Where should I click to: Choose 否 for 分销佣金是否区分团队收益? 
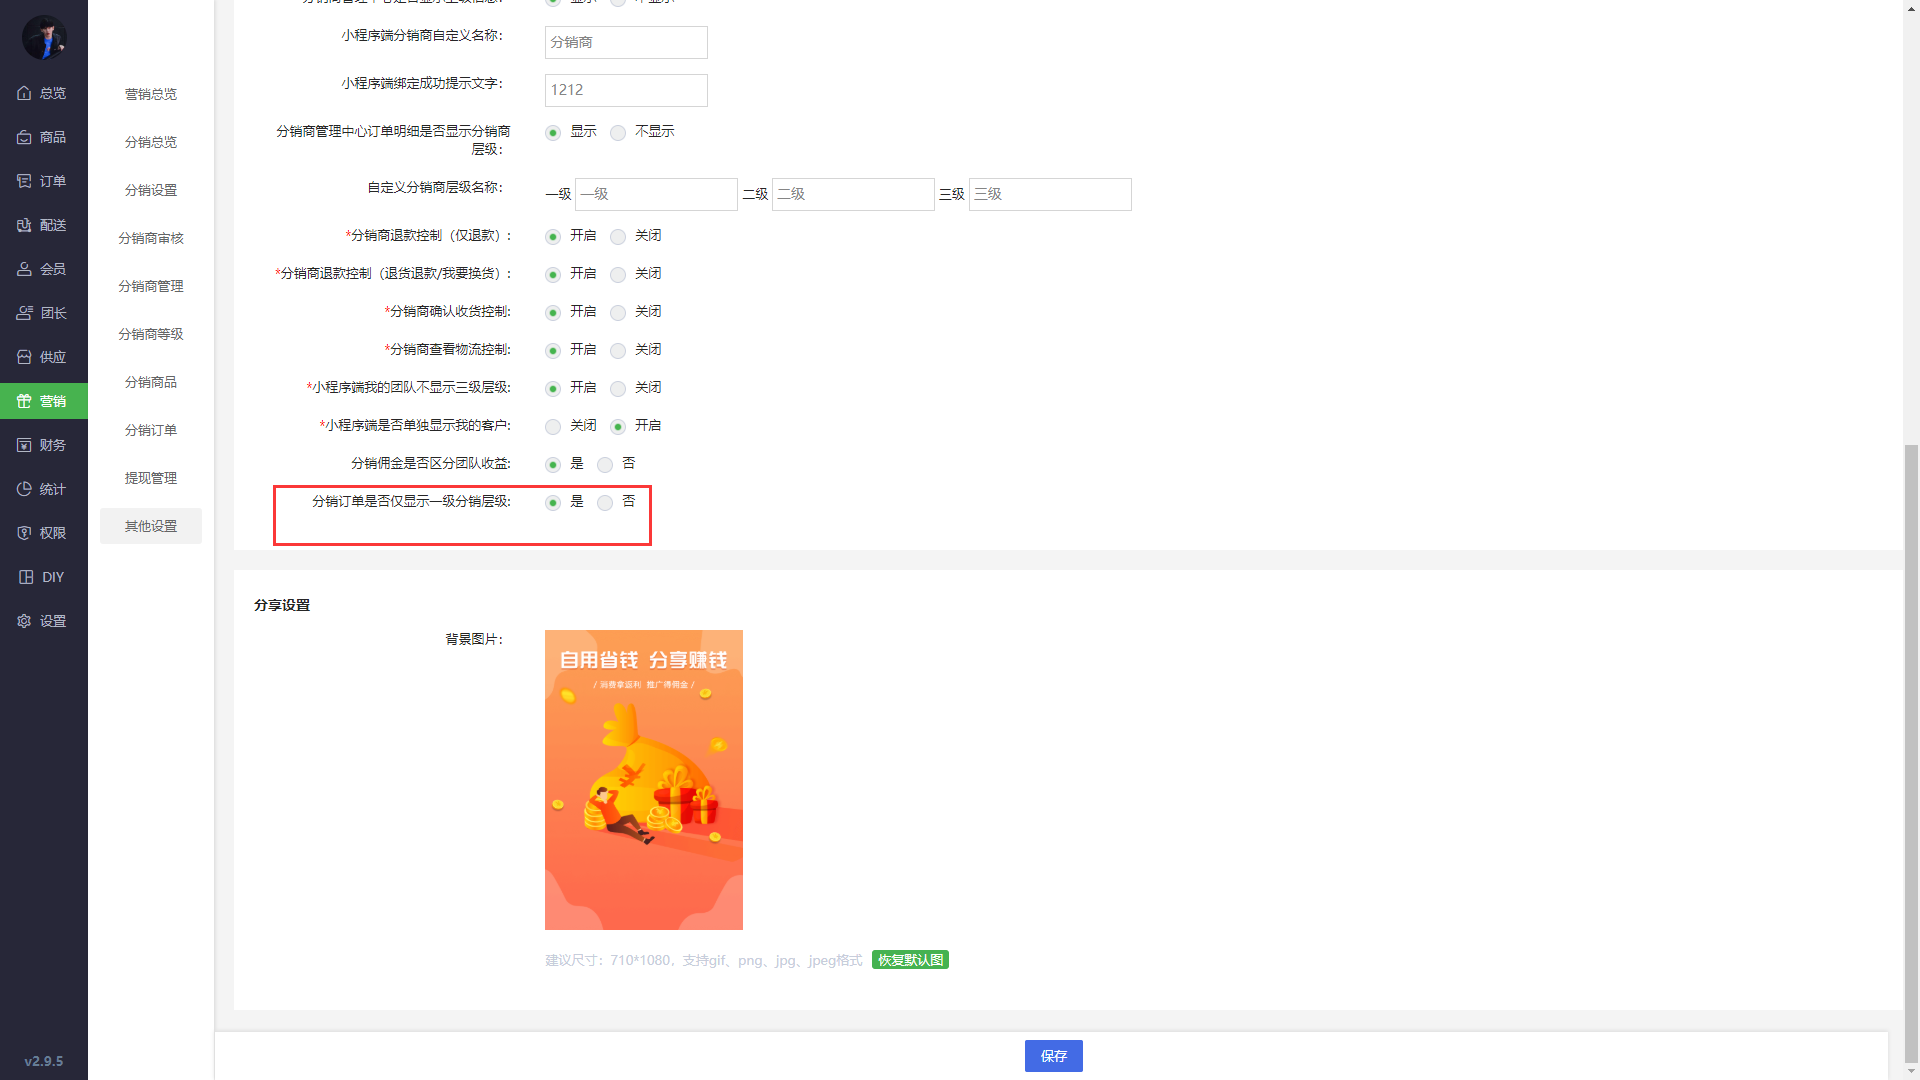coord(604,464)
